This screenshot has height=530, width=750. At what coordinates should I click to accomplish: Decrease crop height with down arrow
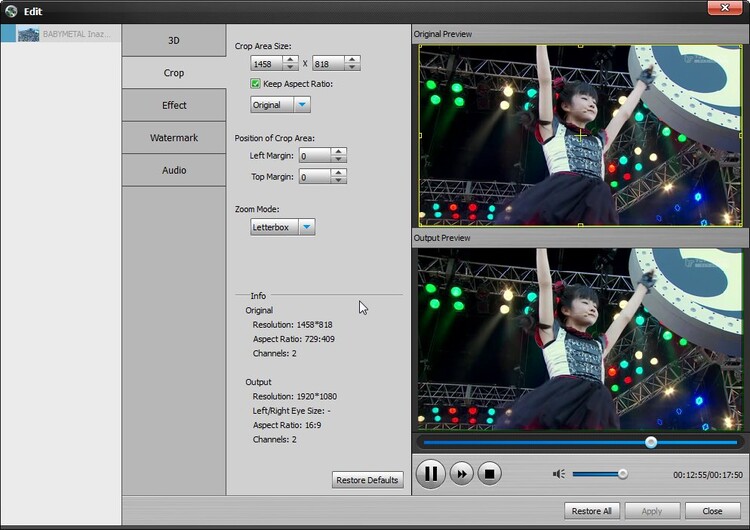[x=352, y=67]
